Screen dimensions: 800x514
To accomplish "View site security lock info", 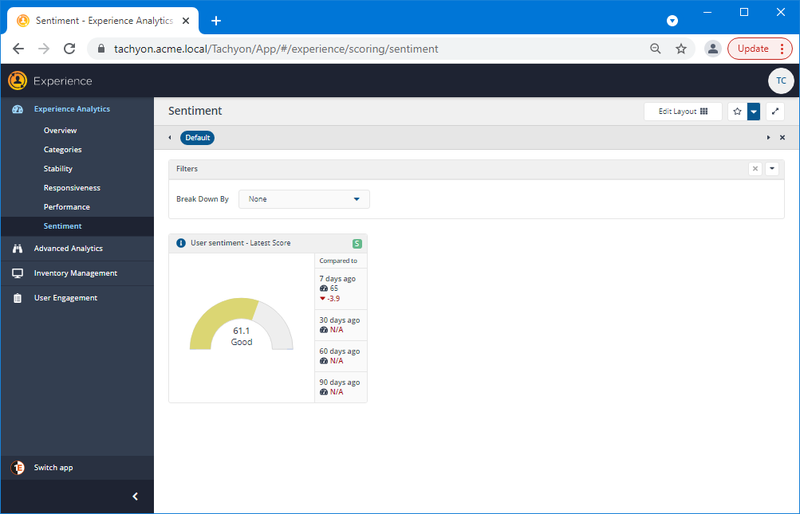I will (101, 48).
